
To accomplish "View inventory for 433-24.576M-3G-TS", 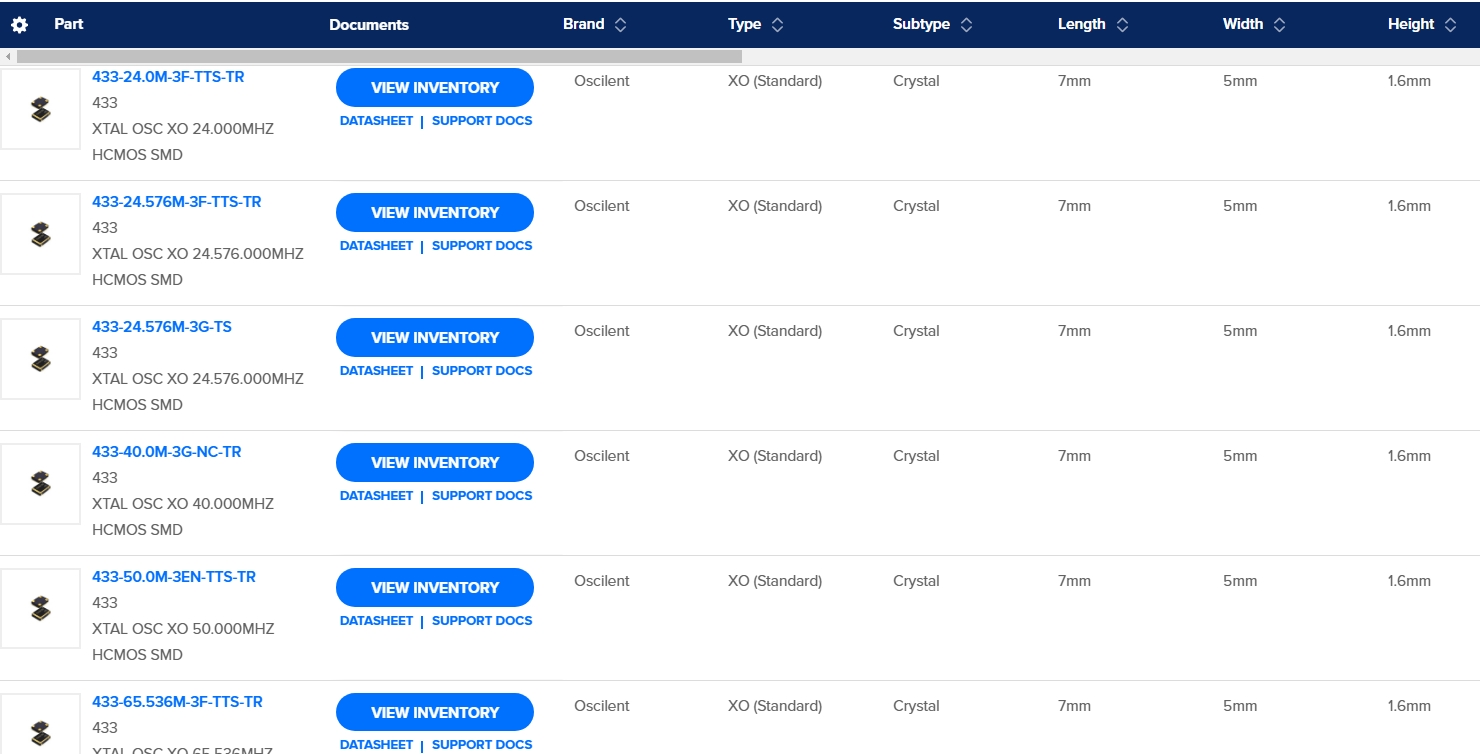I will tap(435, 338).
